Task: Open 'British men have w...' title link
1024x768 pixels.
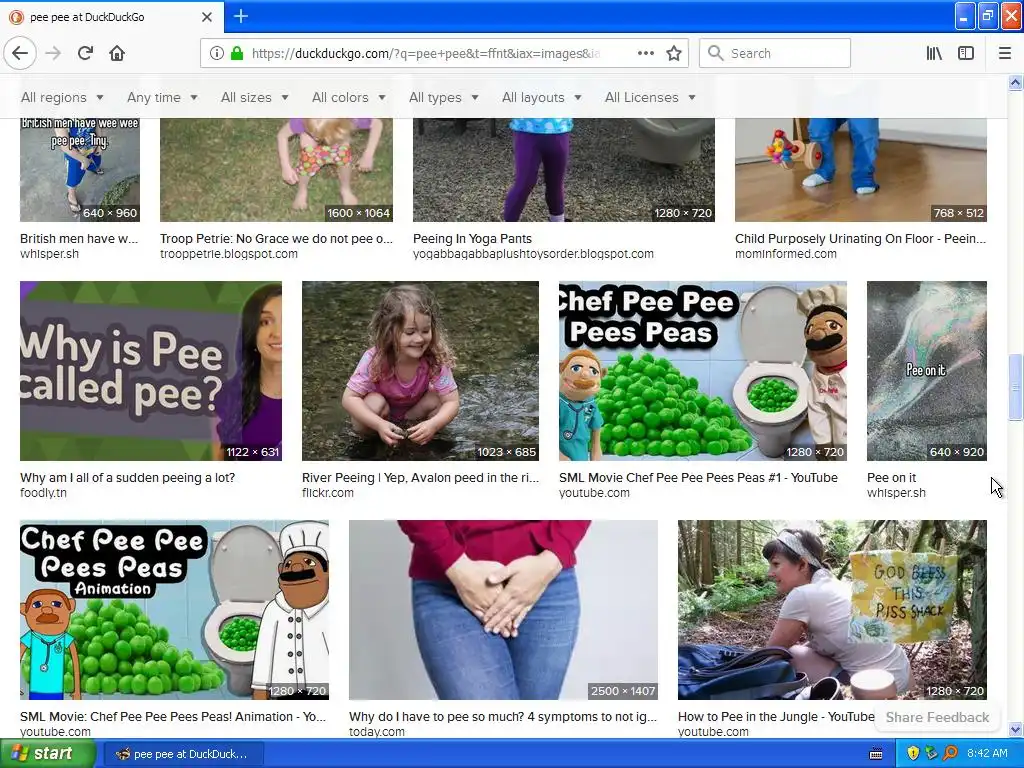Action: pyautogui.click(x=79, y=238)
